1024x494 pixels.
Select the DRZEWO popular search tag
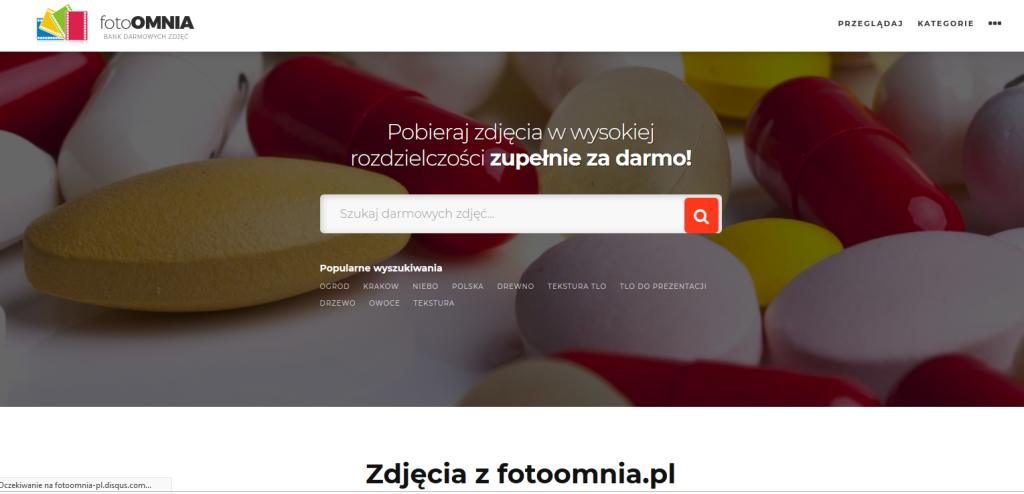click(338, 303)
